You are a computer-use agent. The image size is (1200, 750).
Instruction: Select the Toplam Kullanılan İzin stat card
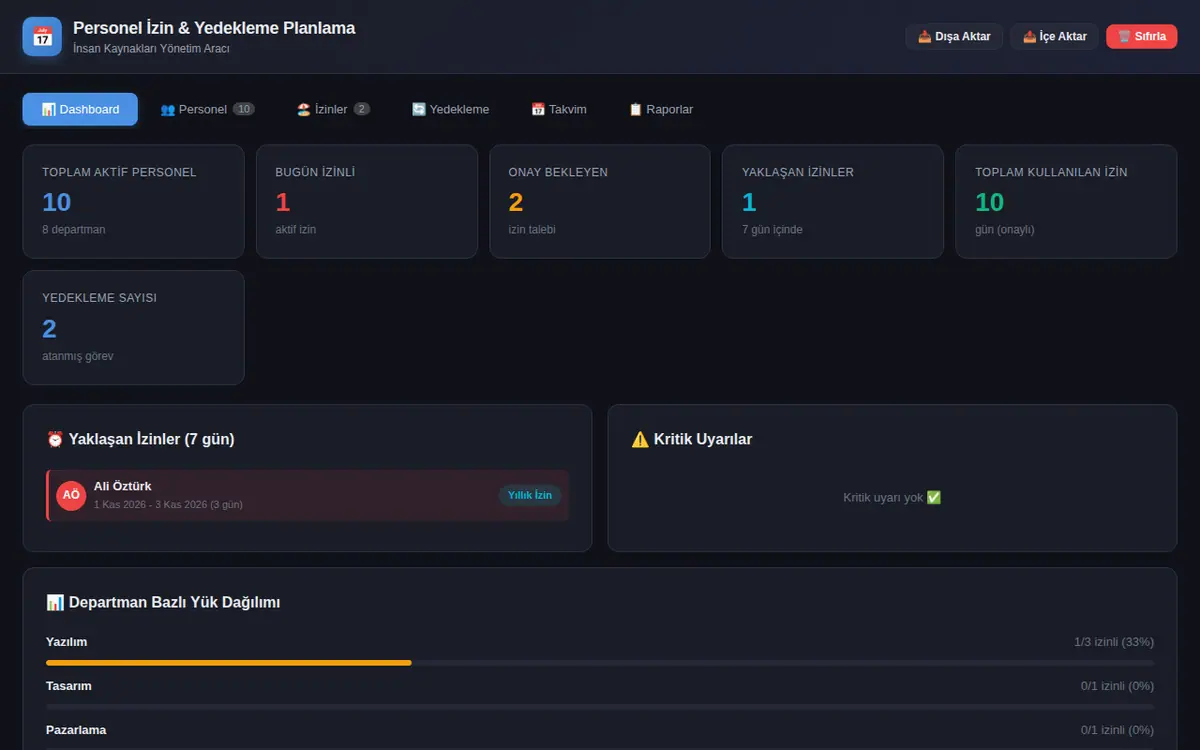coord(1066,201)
